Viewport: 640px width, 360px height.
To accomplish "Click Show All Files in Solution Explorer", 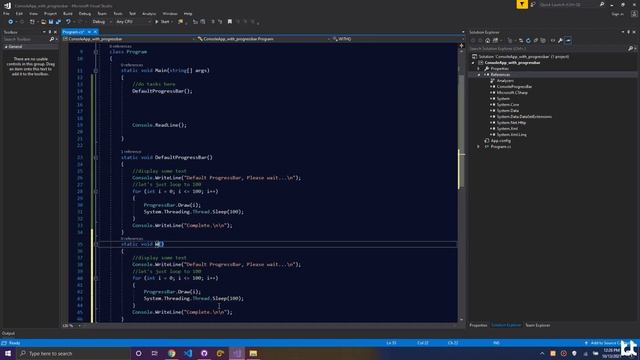I will point(543,40).
